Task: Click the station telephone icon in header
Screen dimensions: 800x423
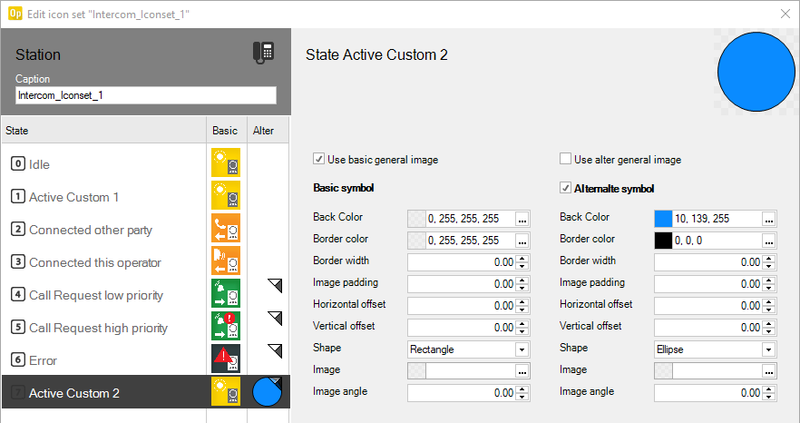Action: click(x=263, y=54)
